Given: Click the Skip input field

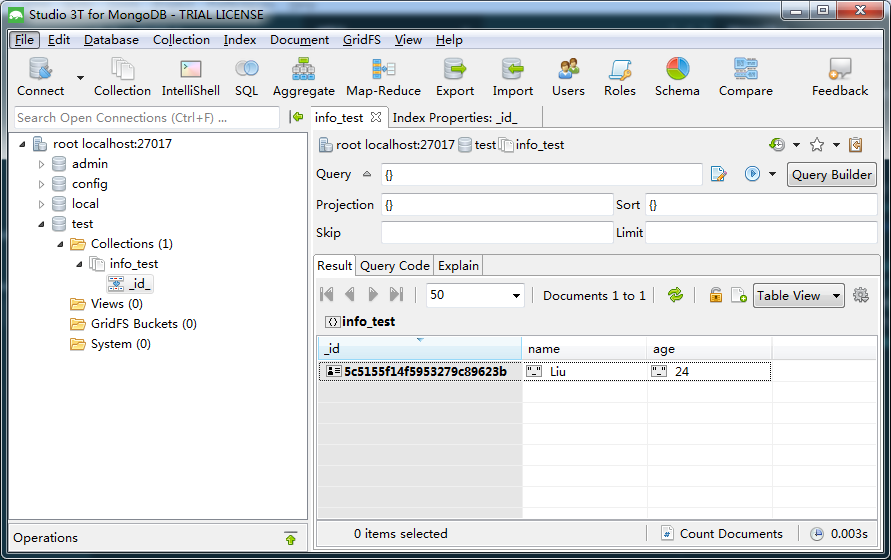Looking at the screenshot, I should (497, 233).
